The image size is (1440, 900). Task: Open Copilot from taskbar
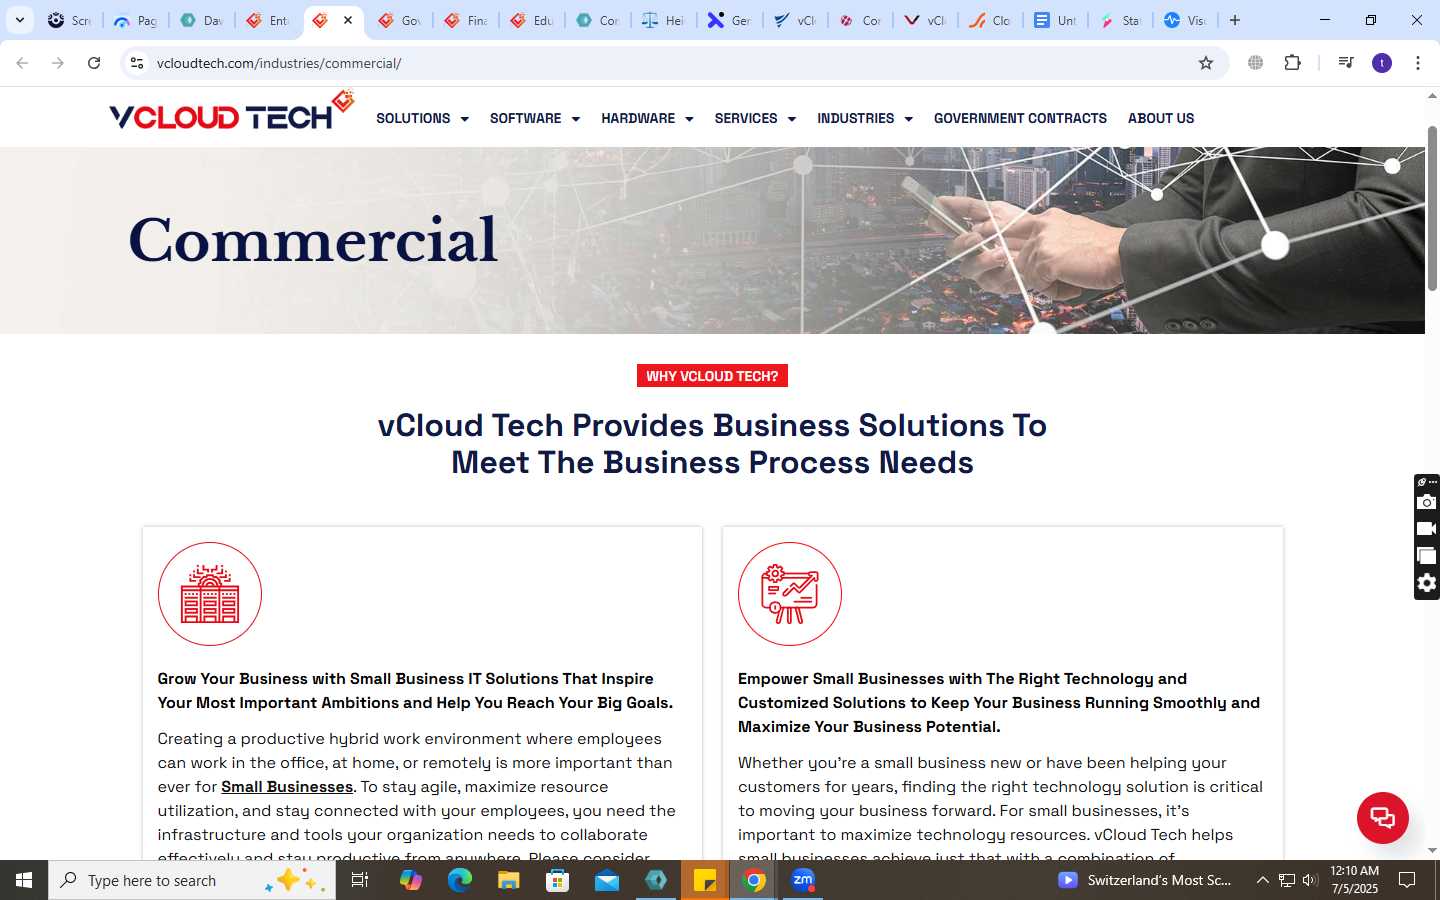coord(410,880)
